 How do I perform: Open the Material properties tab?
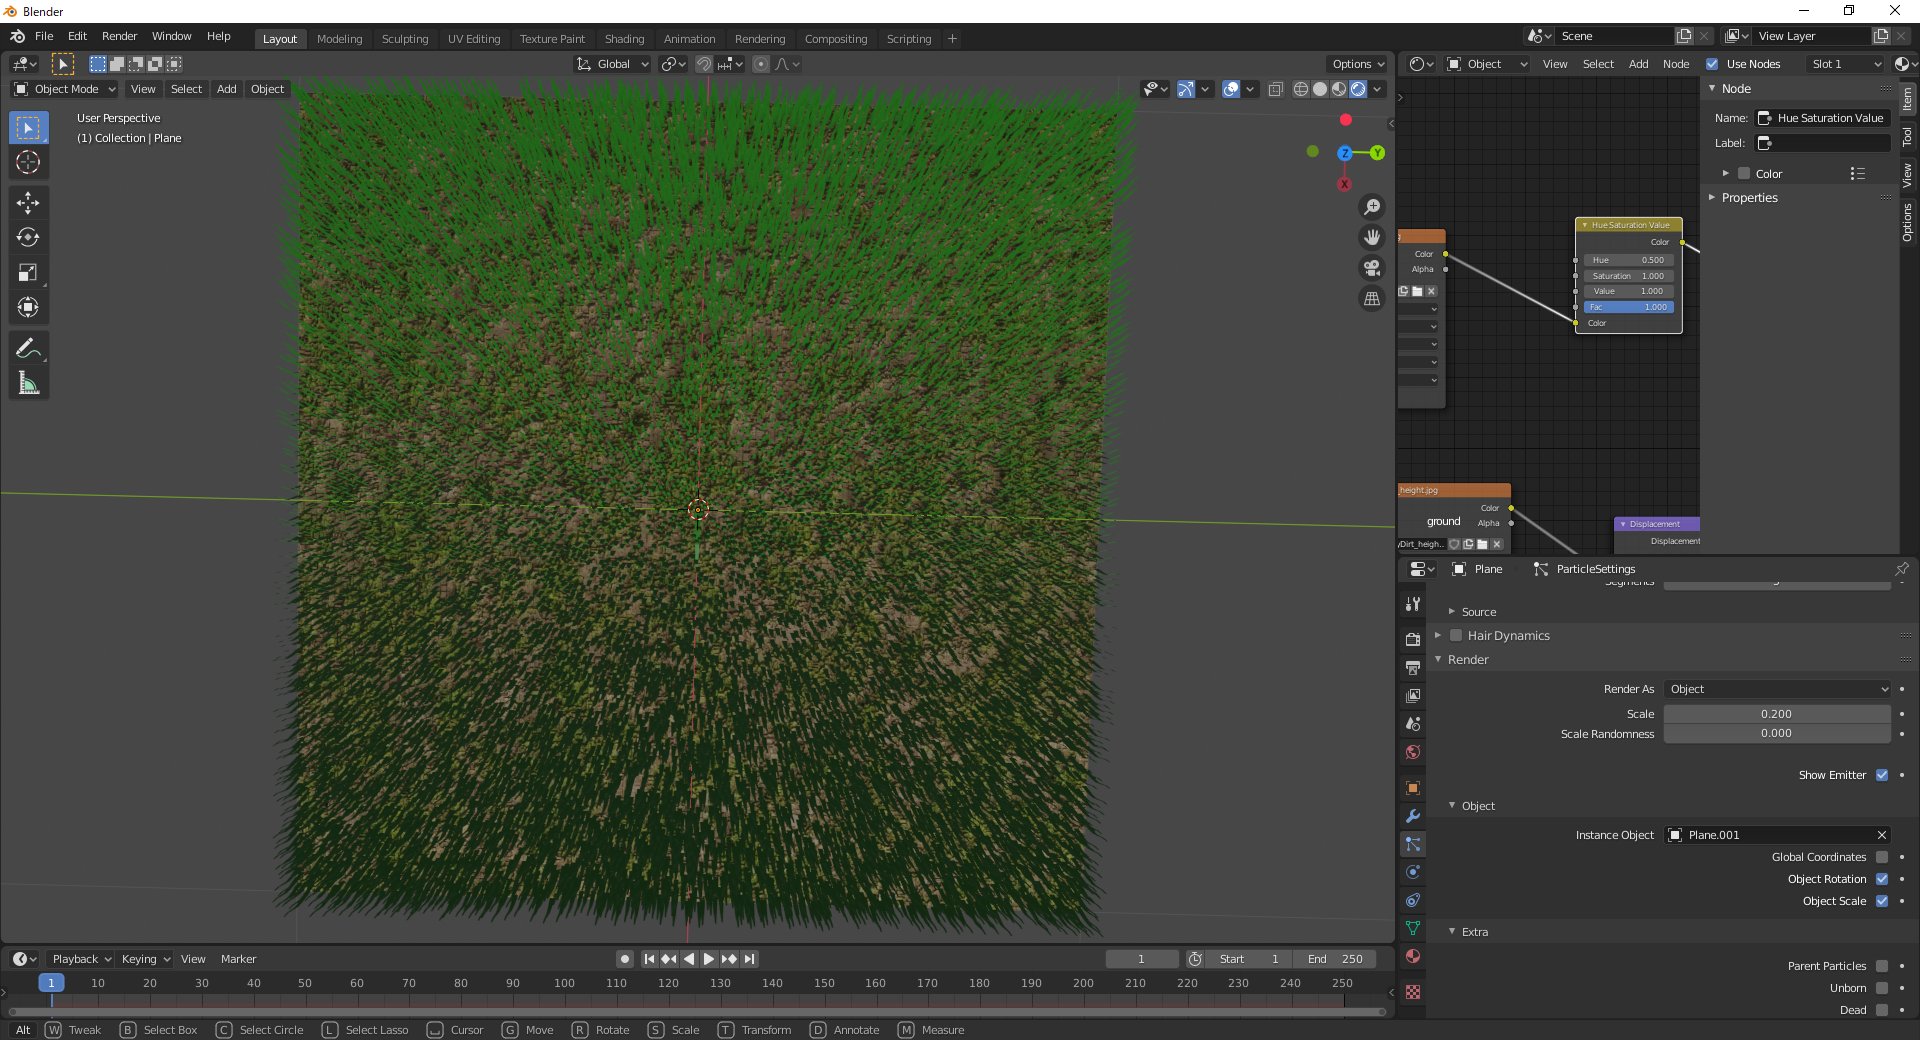tap(1413, 956)
